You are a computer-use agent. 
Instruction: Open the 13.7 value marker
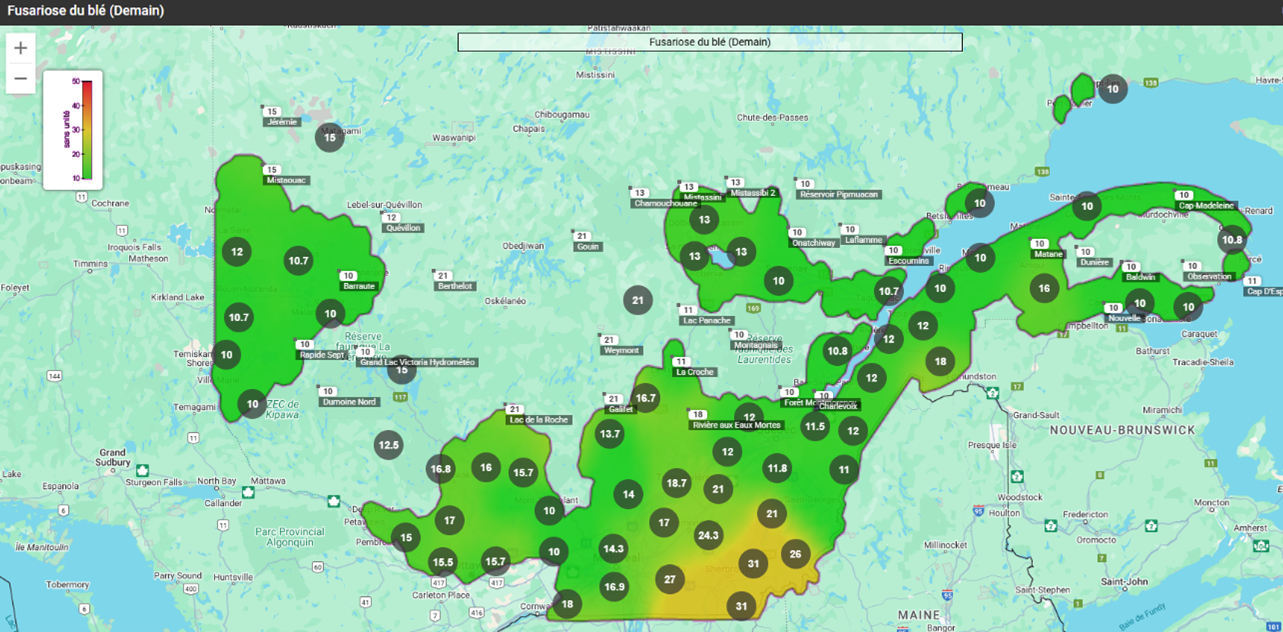point(610,434)
